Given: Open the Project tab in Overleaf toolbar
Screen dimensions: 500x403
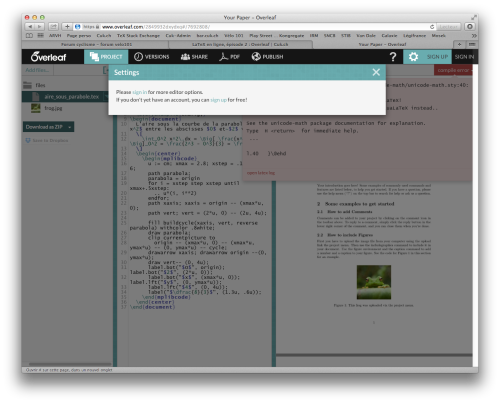Looking at the screenshot, I should tap(106, 57).
